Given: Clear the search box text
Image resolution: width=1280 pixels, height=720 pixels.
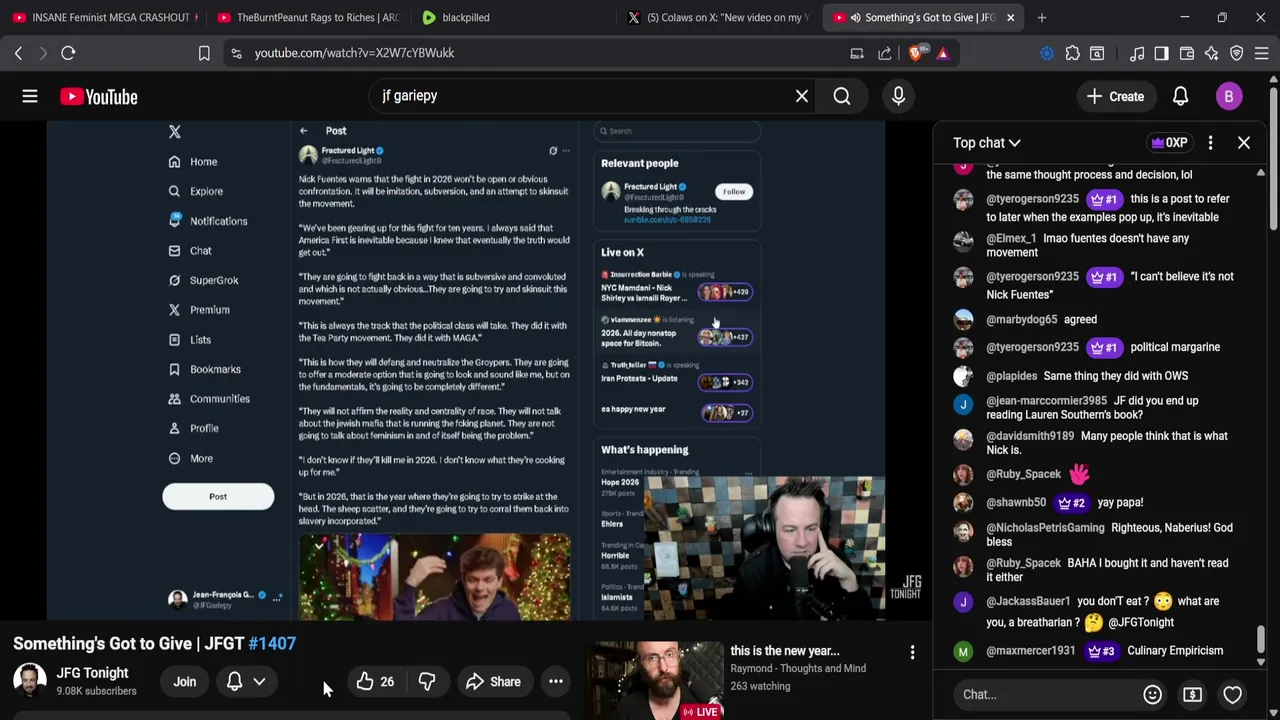Looking at the screenshot, I should tap(801, 96).
